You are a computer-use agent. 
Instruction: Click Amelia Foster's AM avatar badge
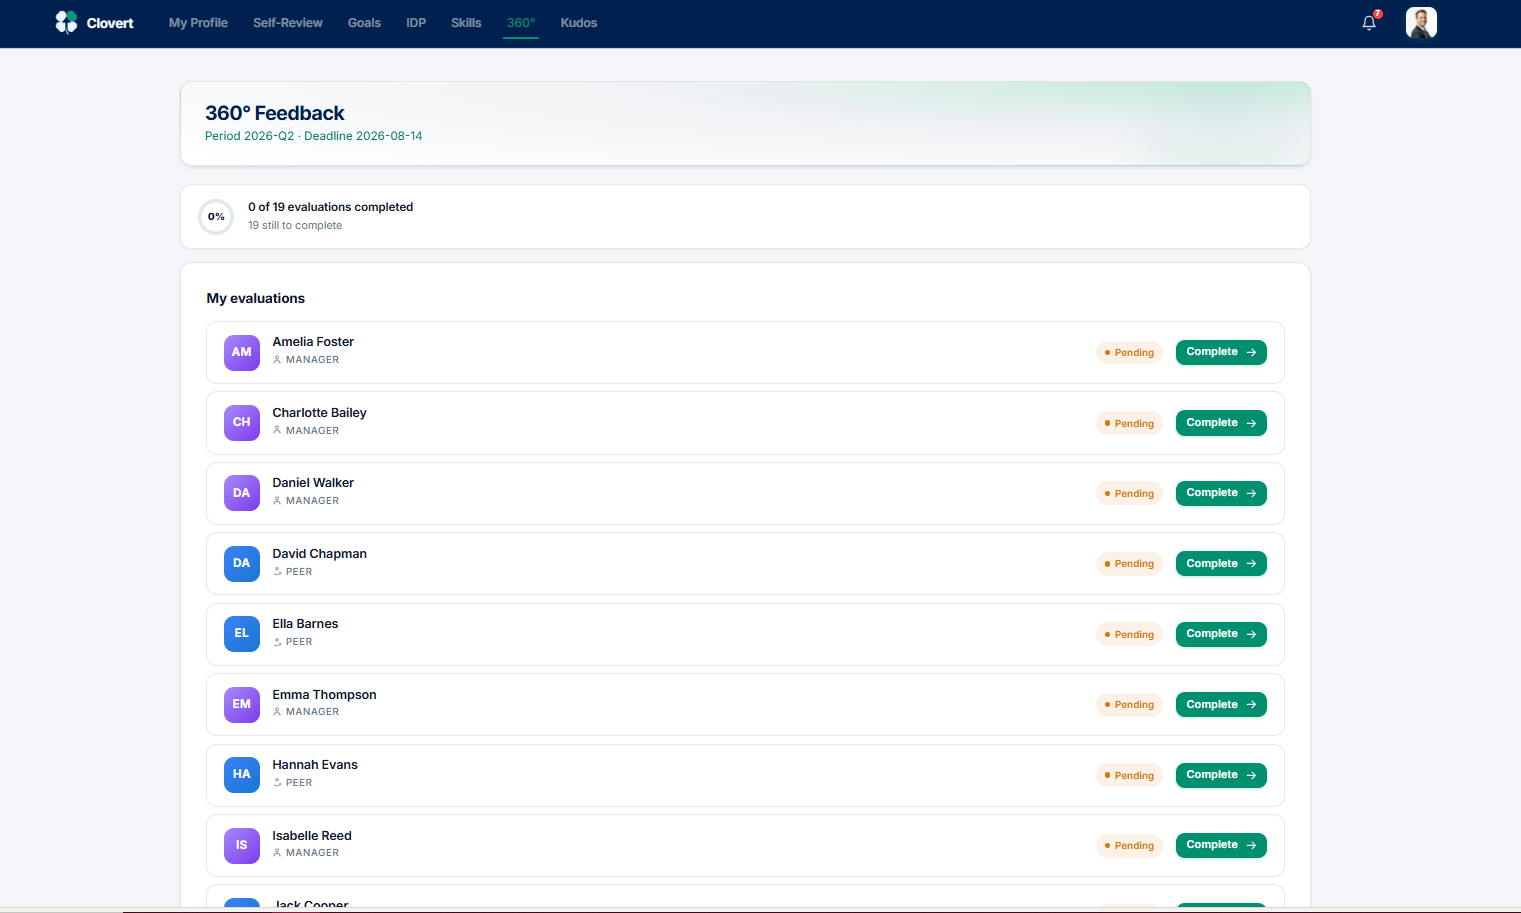(x=242, y=353)
